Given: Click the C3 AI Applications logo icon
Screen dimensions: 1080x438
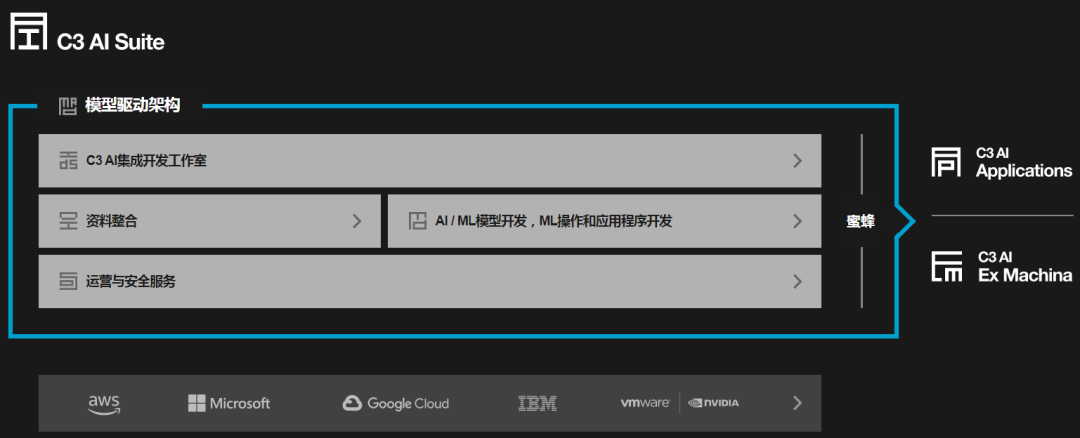Looking at the screenshot, I should point(946,162).
